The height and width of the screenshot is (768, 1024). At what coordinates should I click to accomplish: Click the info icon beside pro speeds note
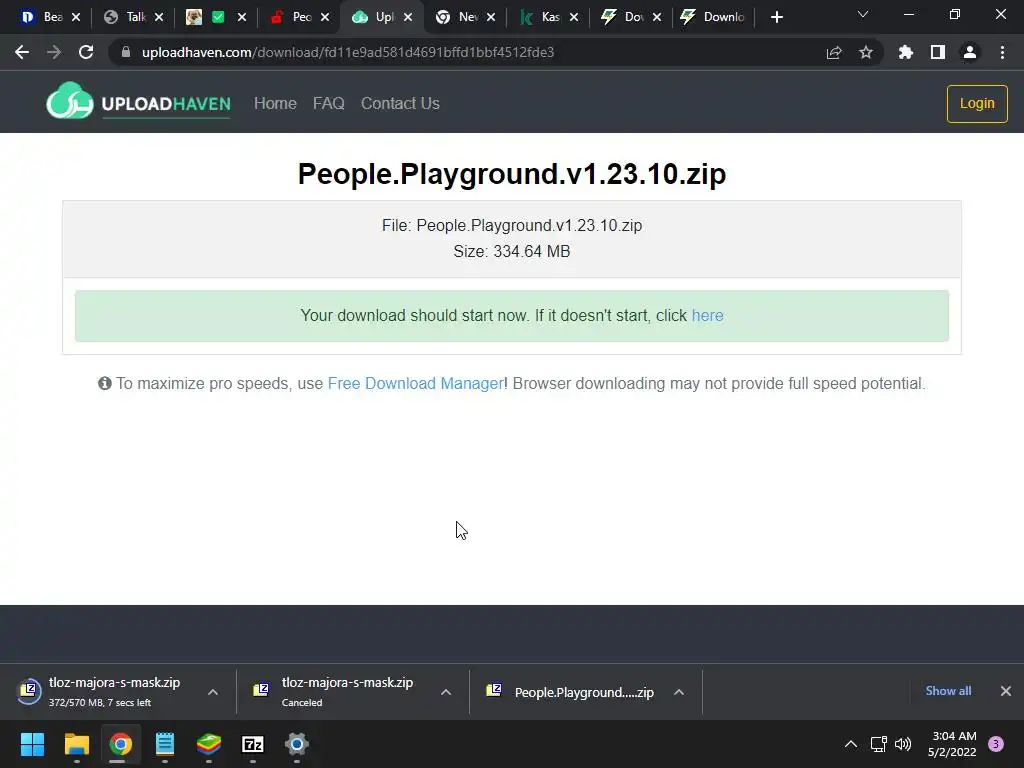click(x=104, y=383)
